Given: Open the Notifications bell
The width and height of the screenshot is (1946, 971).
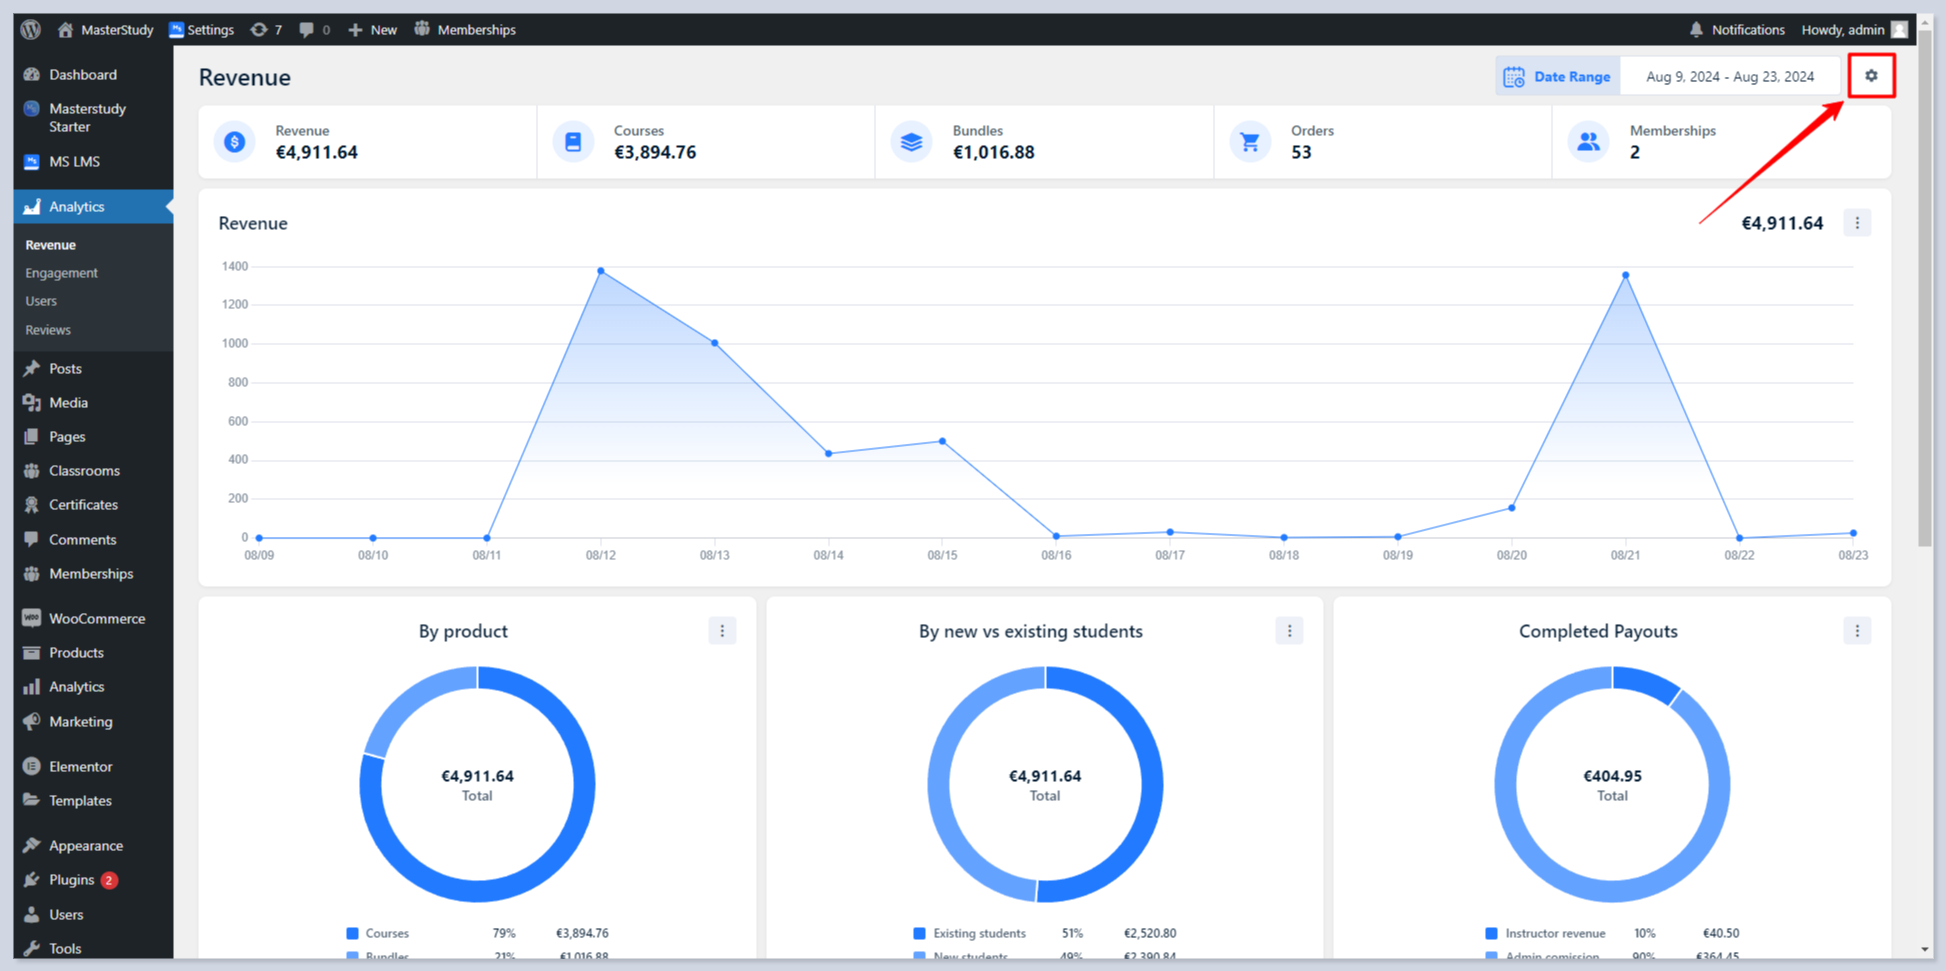Looking at the screenshot, I should (x=1696, y=29).
